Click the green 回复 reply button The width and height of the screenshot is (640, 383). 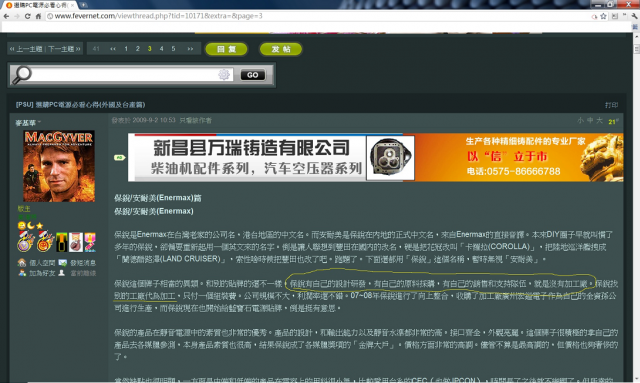tap(227, 49)
